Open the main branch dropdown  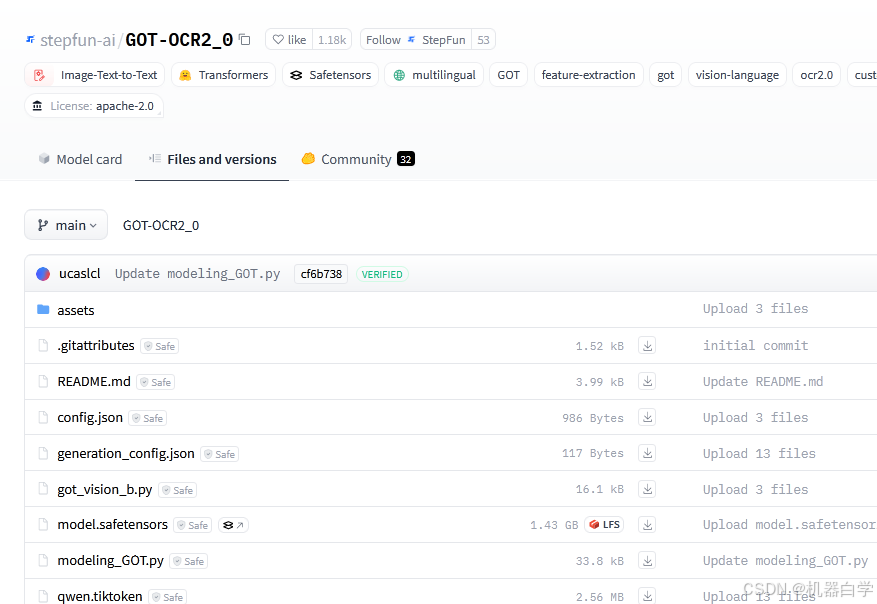[x=66, y=225]
